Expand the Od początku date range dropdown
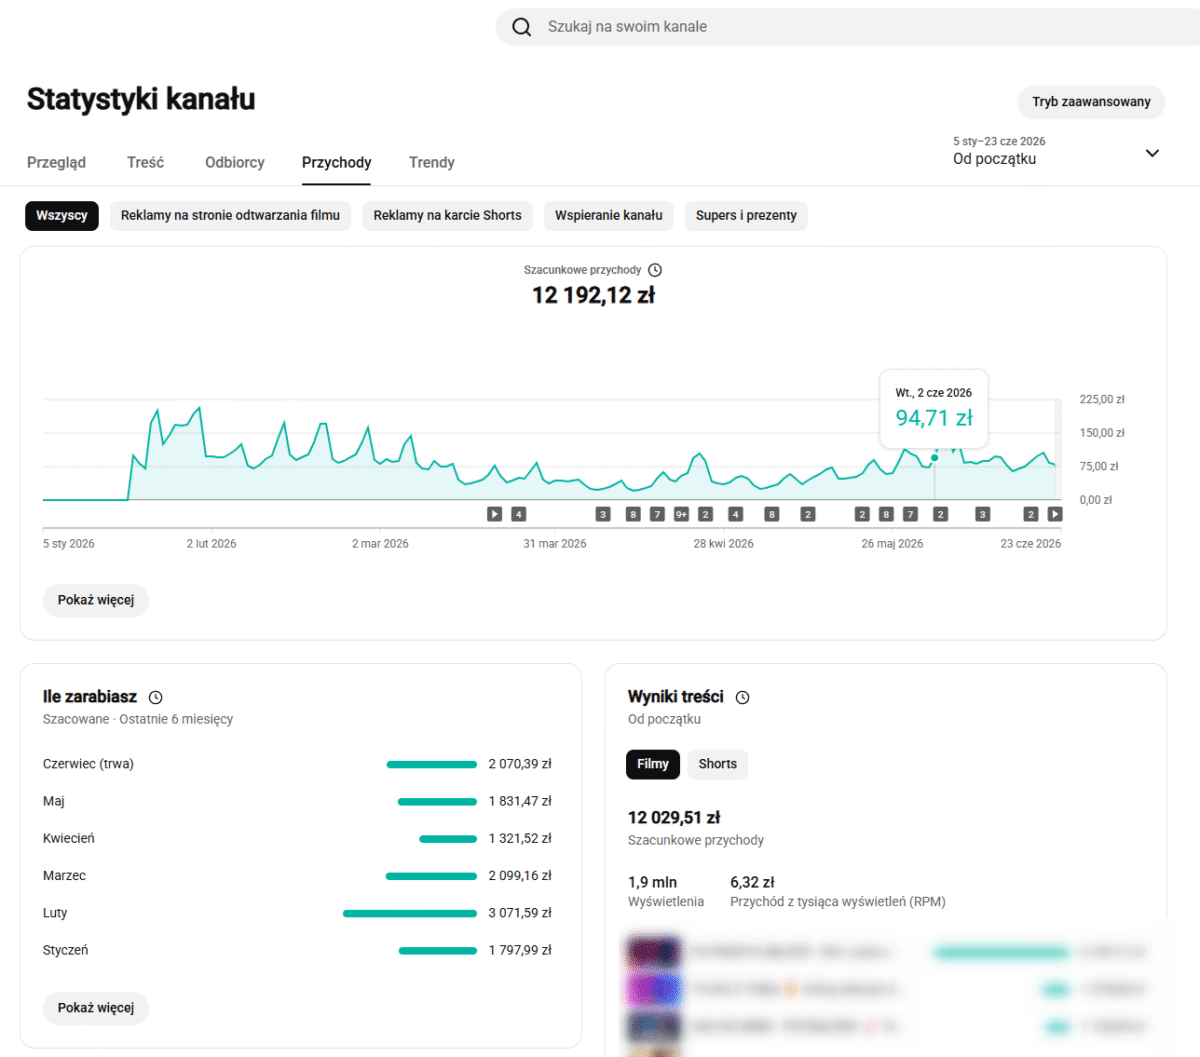The image size is (1200, 1057). (1056, 151)
